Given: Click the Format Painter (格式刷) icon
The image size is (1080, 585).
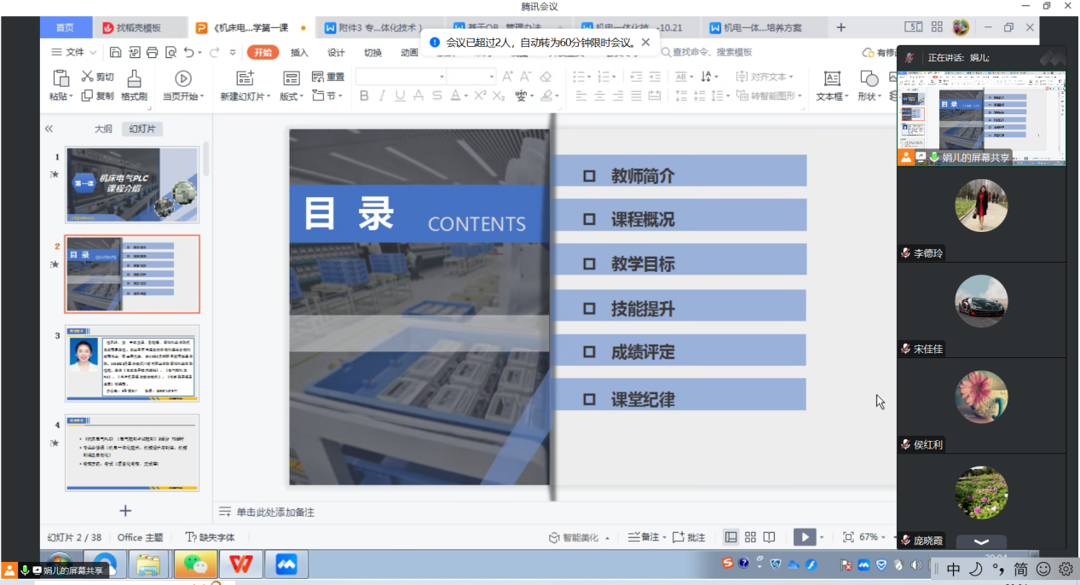Looking at the screenshot, I should (134, 78).
